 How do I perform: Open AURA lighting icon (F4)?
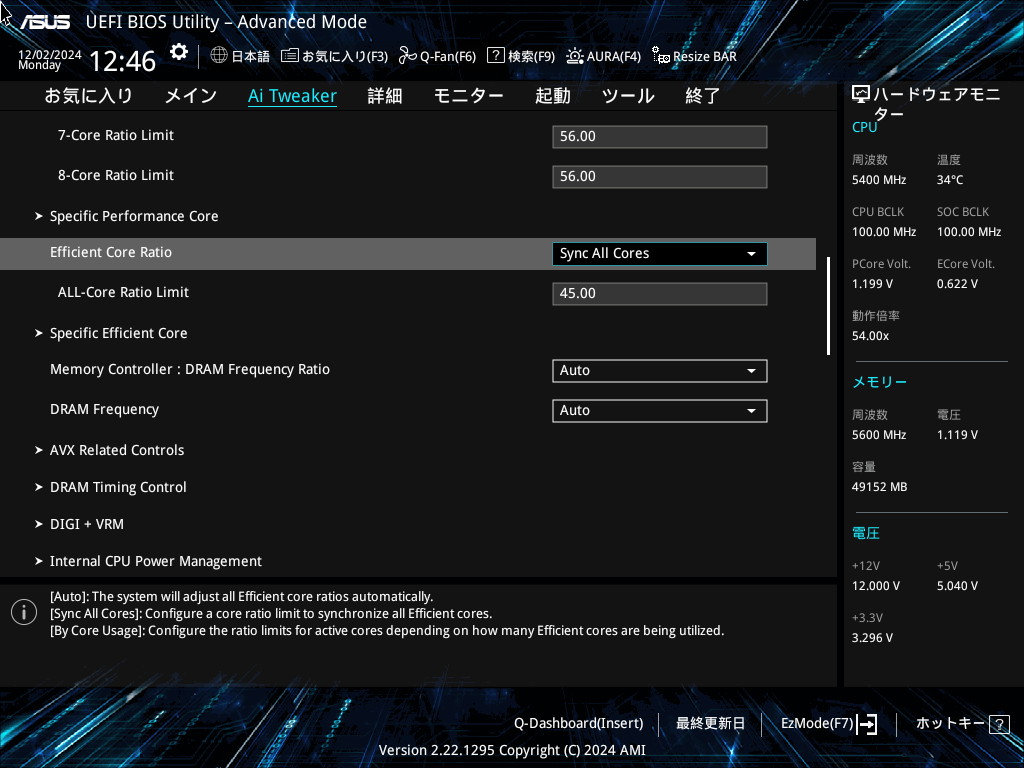[575, 56]
